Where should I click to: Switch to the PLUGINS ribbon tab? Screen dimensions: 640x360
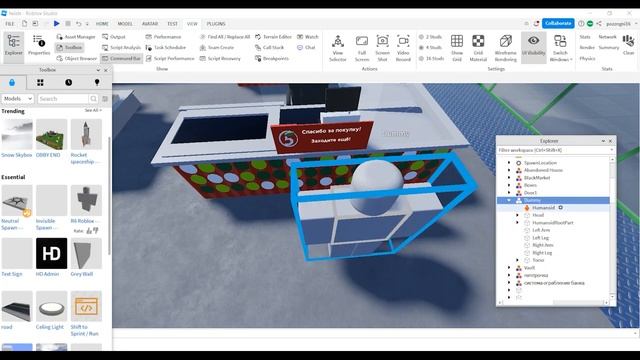click(216, 24)
